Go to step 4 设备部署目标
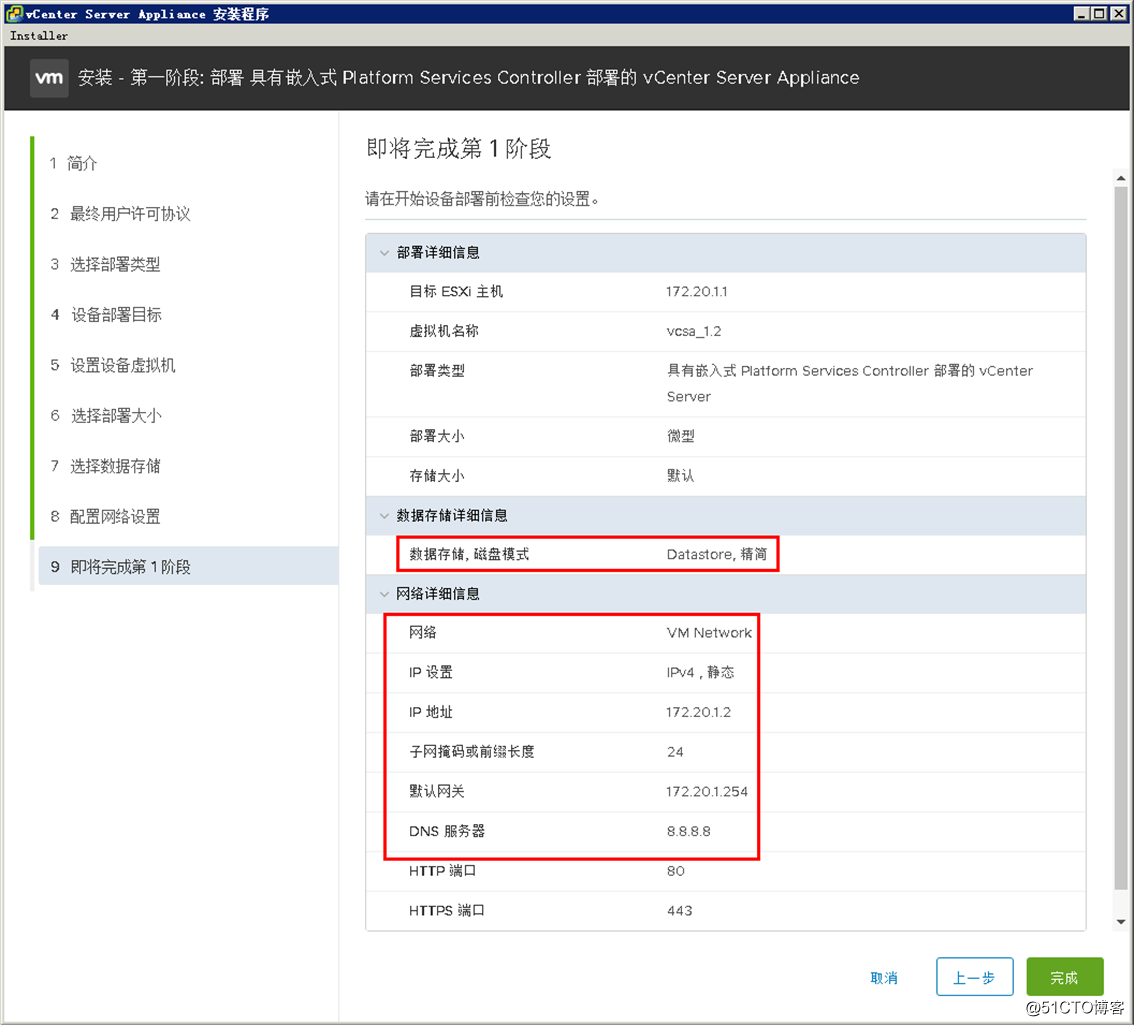 pyautogui.click(x=106, y=315)
